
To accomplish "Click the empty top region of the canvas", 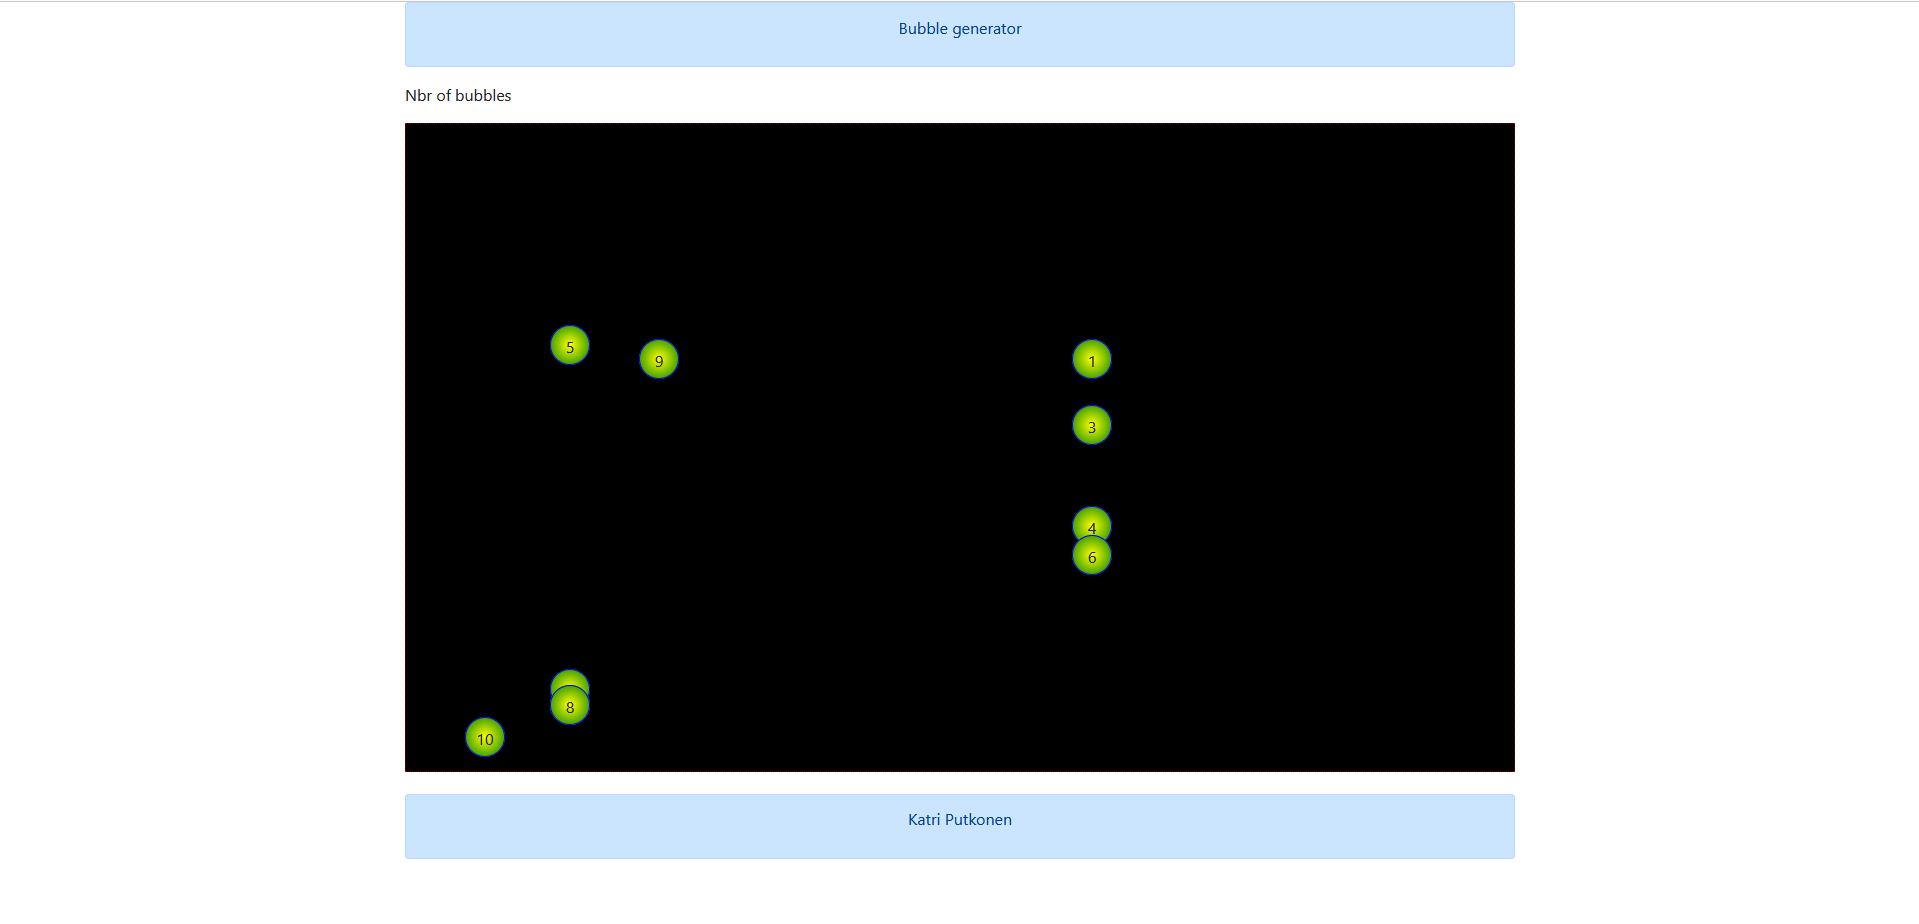I will pyautogui.click(x=959, y=170).
